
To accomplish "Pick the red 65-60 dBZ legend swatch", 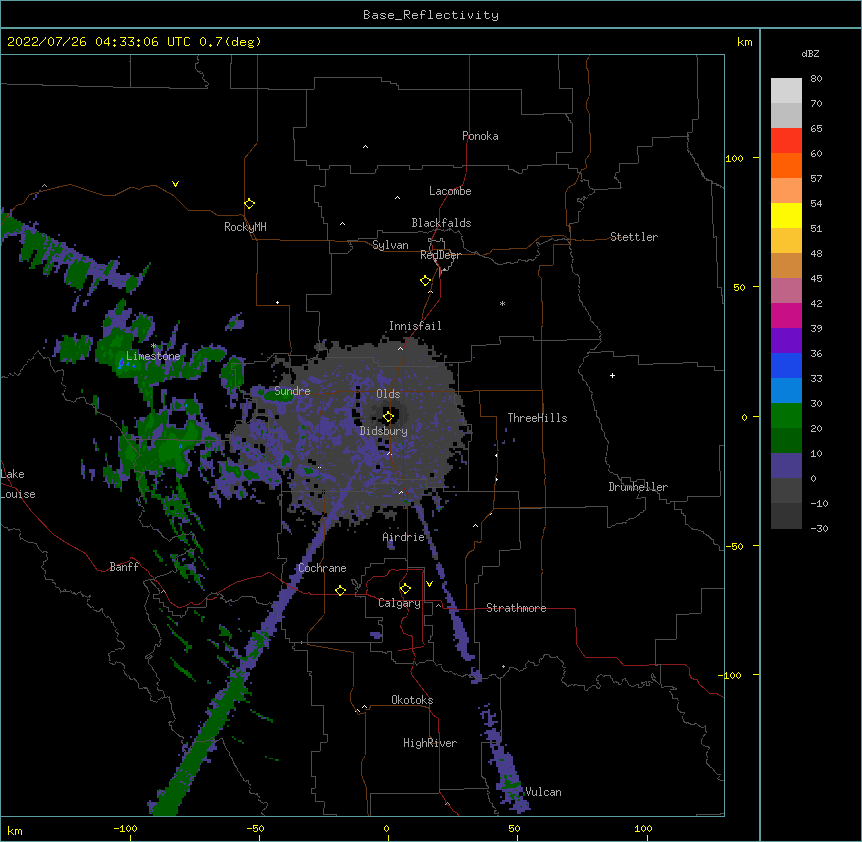I will (x=786, y=140).
